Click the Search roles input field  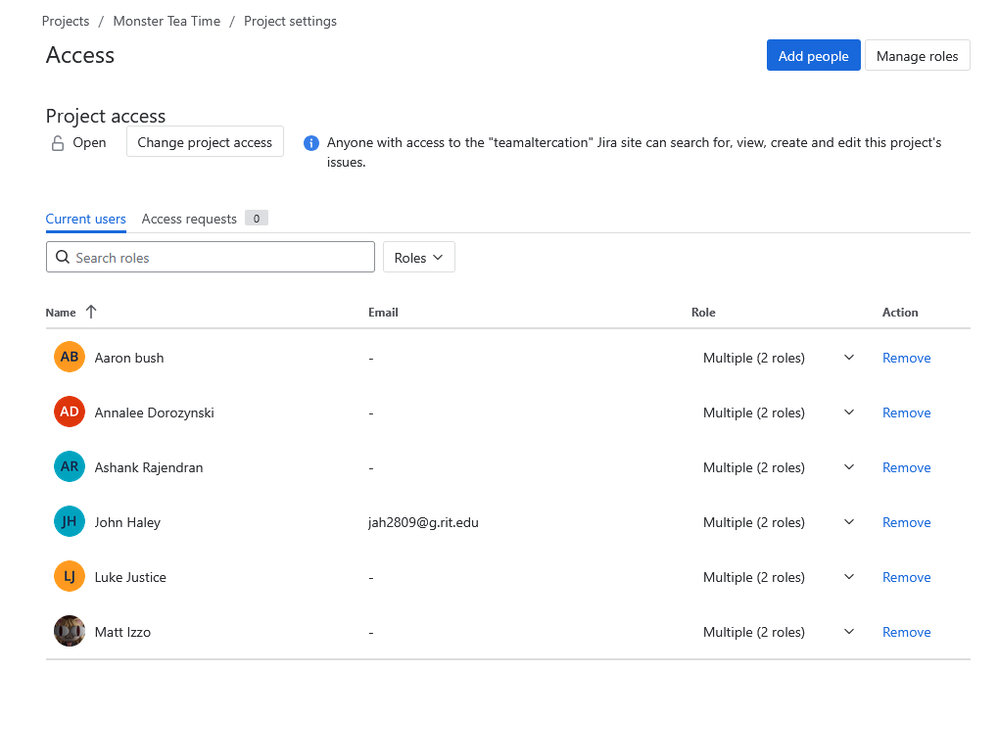tap(211, 257)
